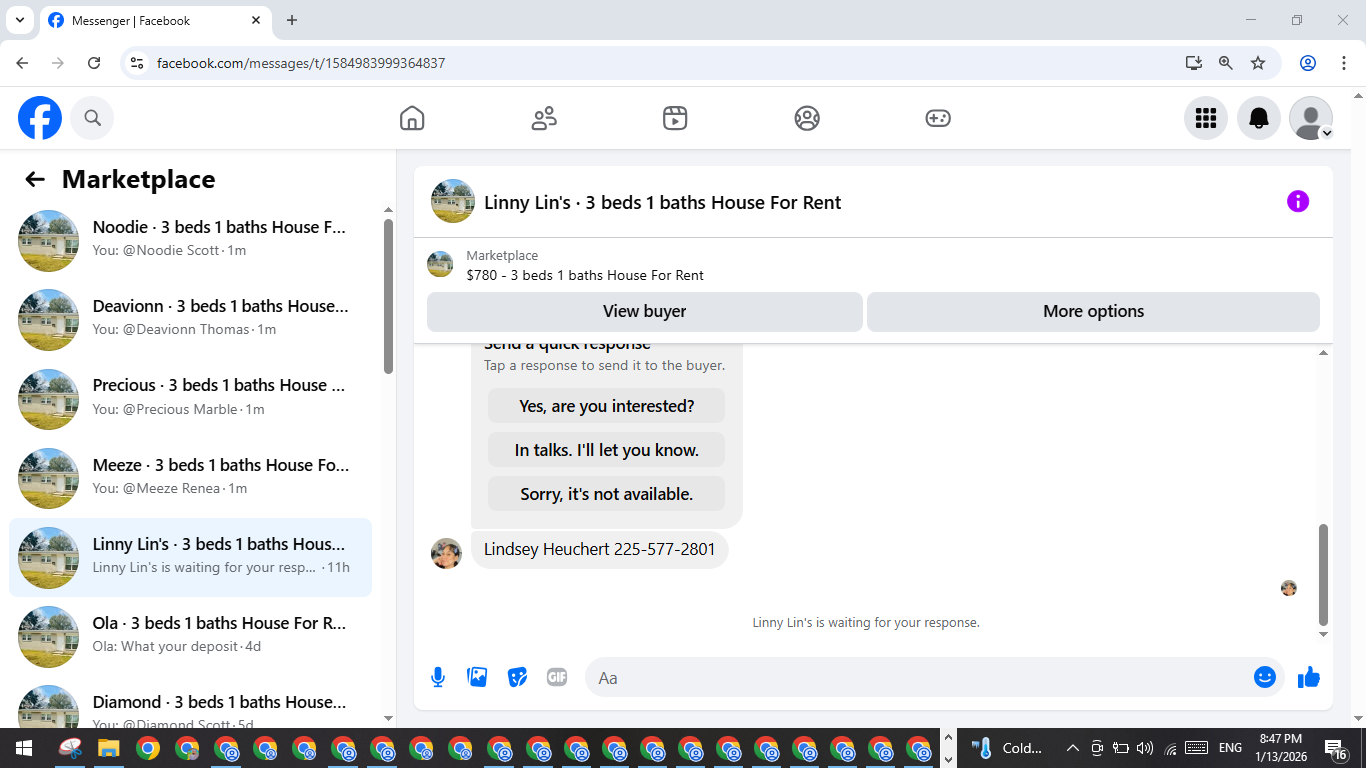The image size is (1366, 768).
Task: Click the chat scroll down arrow
Action: pyautogui.click(x=1324, y=634)
